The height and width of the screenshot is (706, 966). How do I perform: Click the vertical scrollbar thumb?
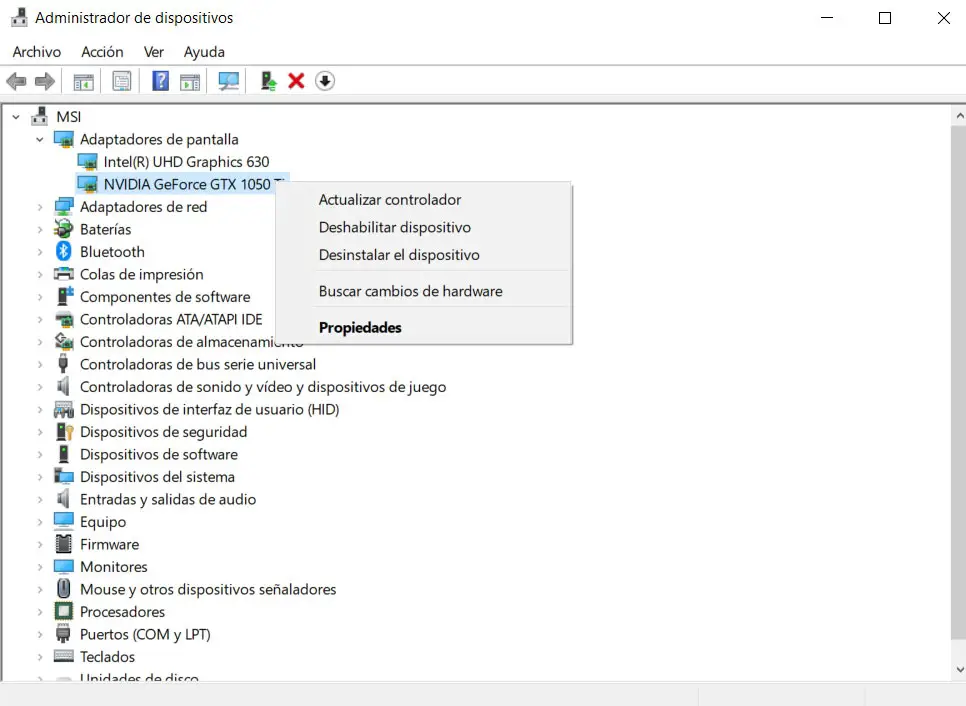(959, 382)
